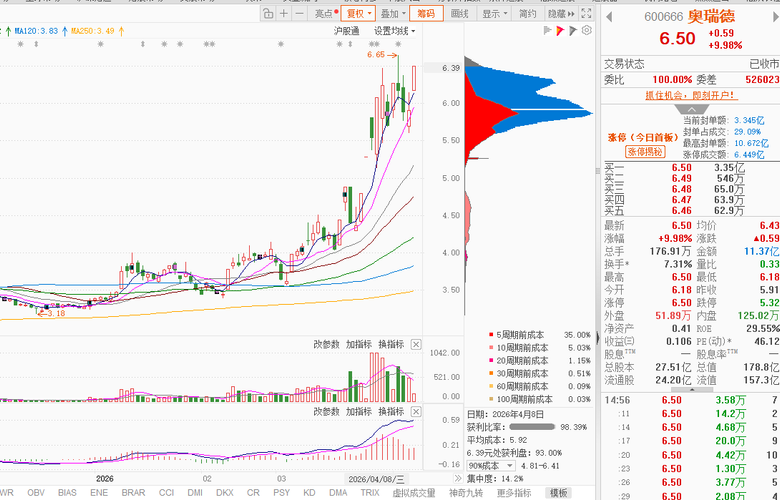Screen dimensions: 780x500
Task: Click the double-arrow next to date axis
Action: click(458, 479)
